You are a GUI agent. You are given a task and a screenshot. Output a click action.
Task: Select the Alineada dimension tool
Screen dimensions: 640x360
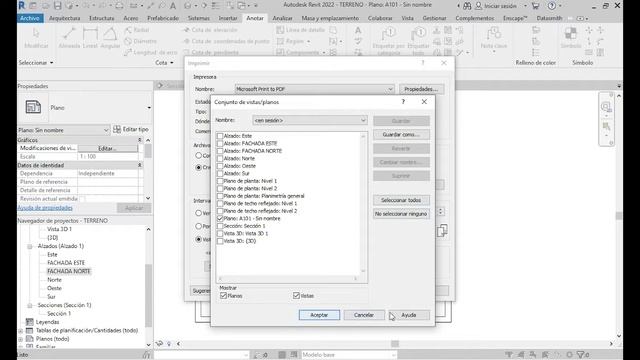coord(69,34)
